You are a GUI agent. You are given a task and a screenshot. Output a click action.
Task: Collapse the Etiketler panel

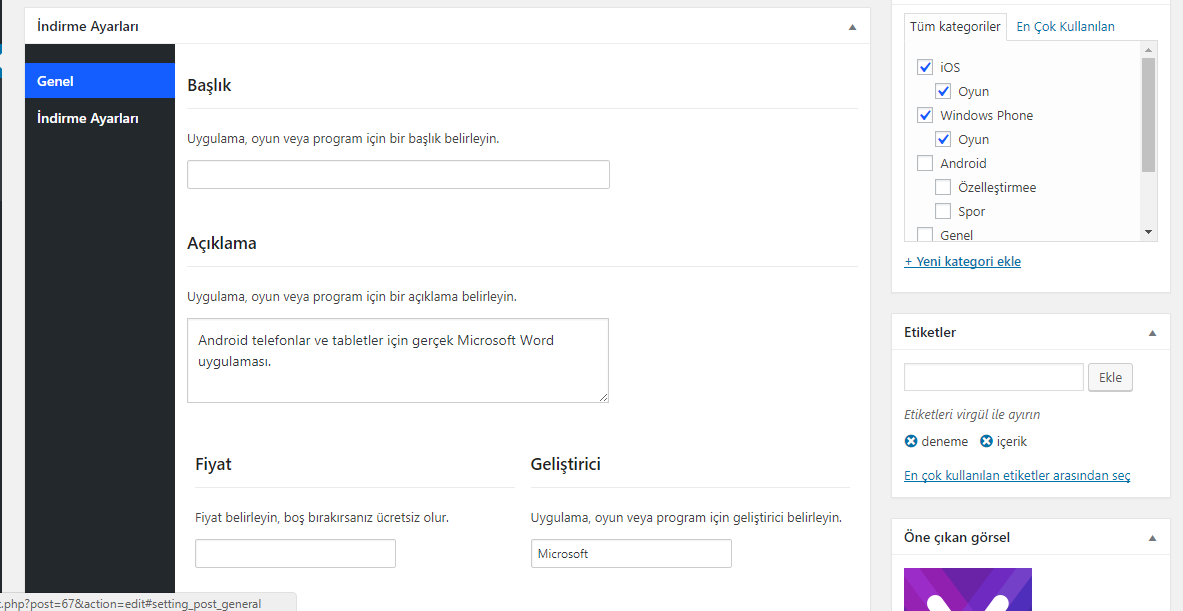(1152, 333)
